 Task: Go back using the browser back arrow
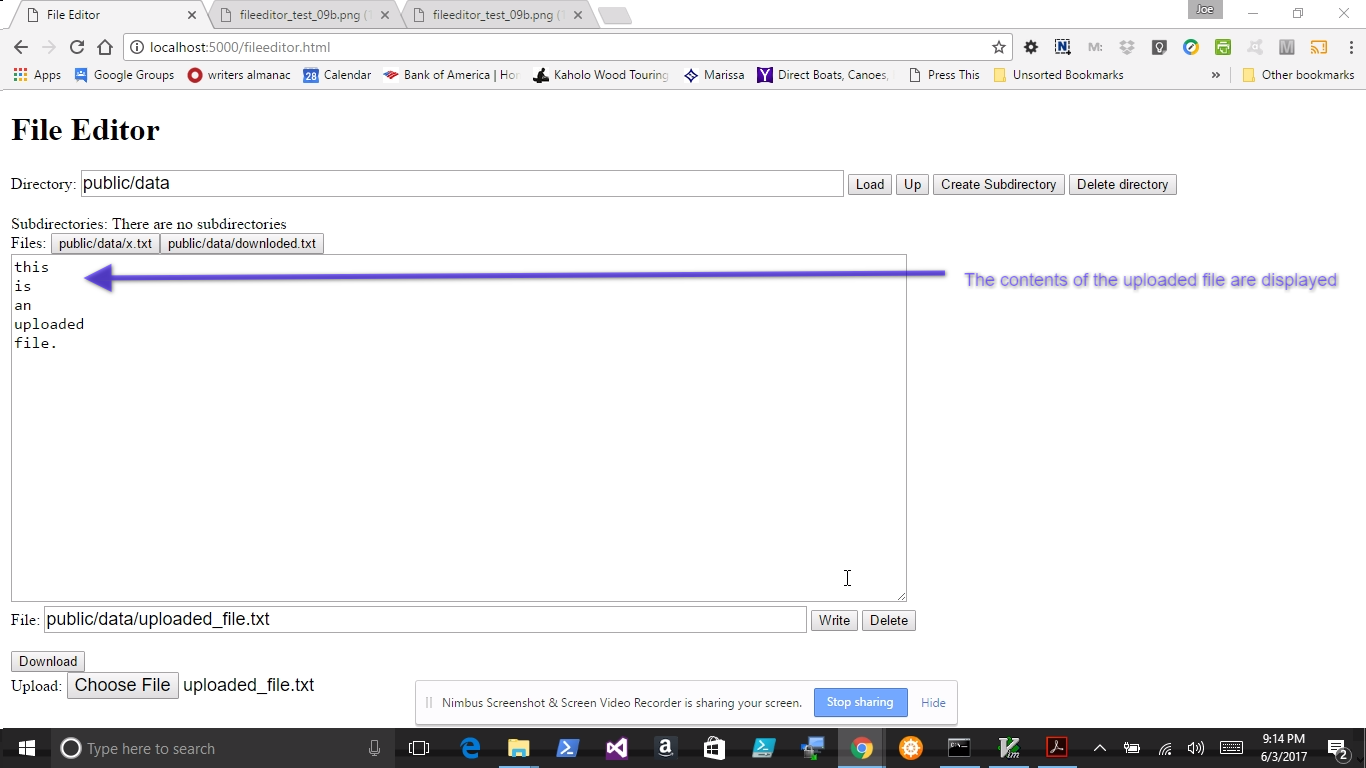(21, 47)
